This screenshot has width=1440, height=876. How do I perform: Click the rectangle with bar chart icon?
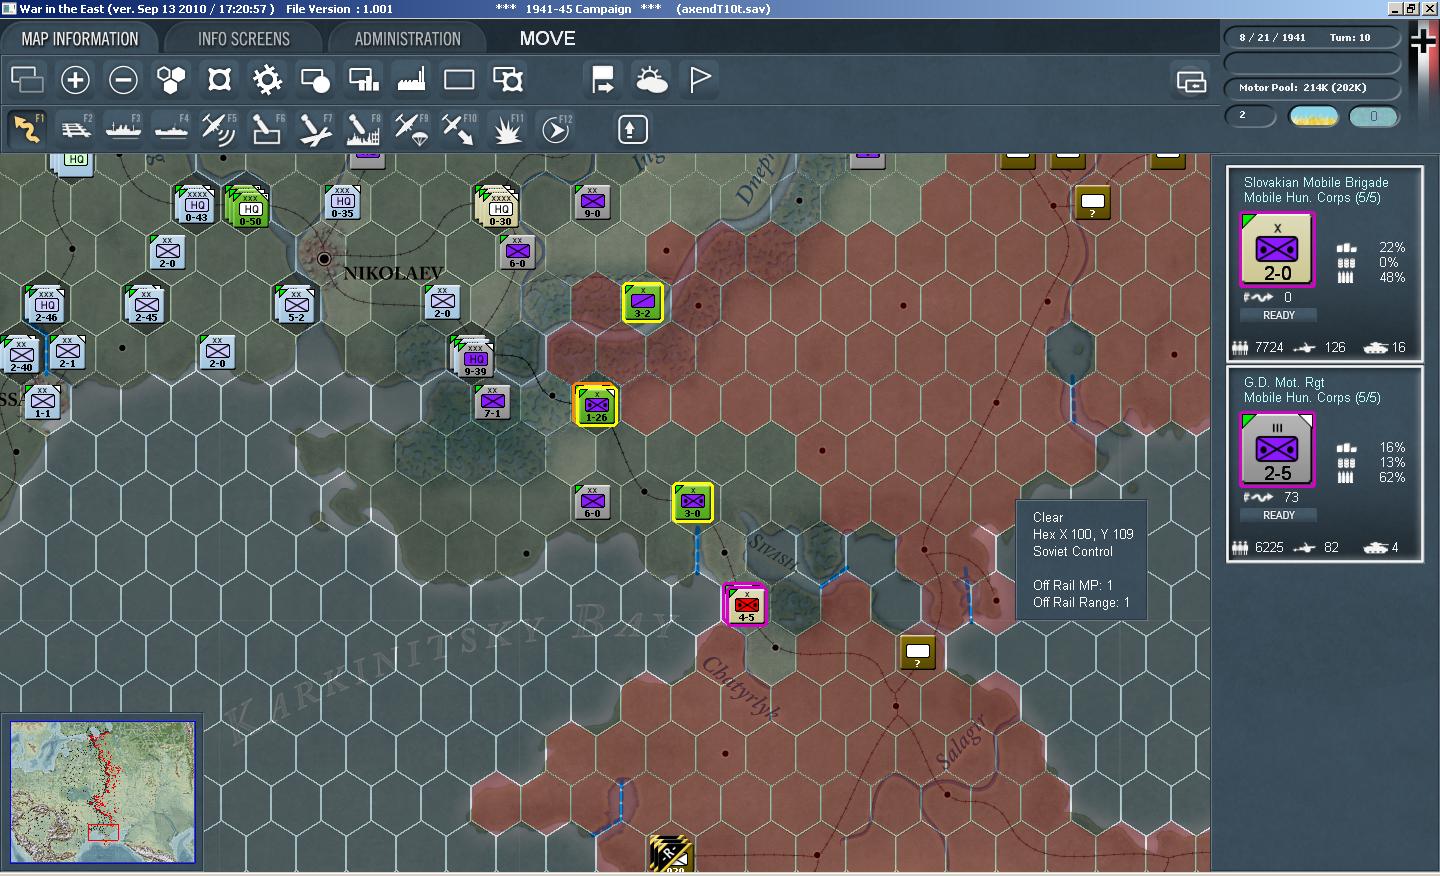click(x=363, y=79)
